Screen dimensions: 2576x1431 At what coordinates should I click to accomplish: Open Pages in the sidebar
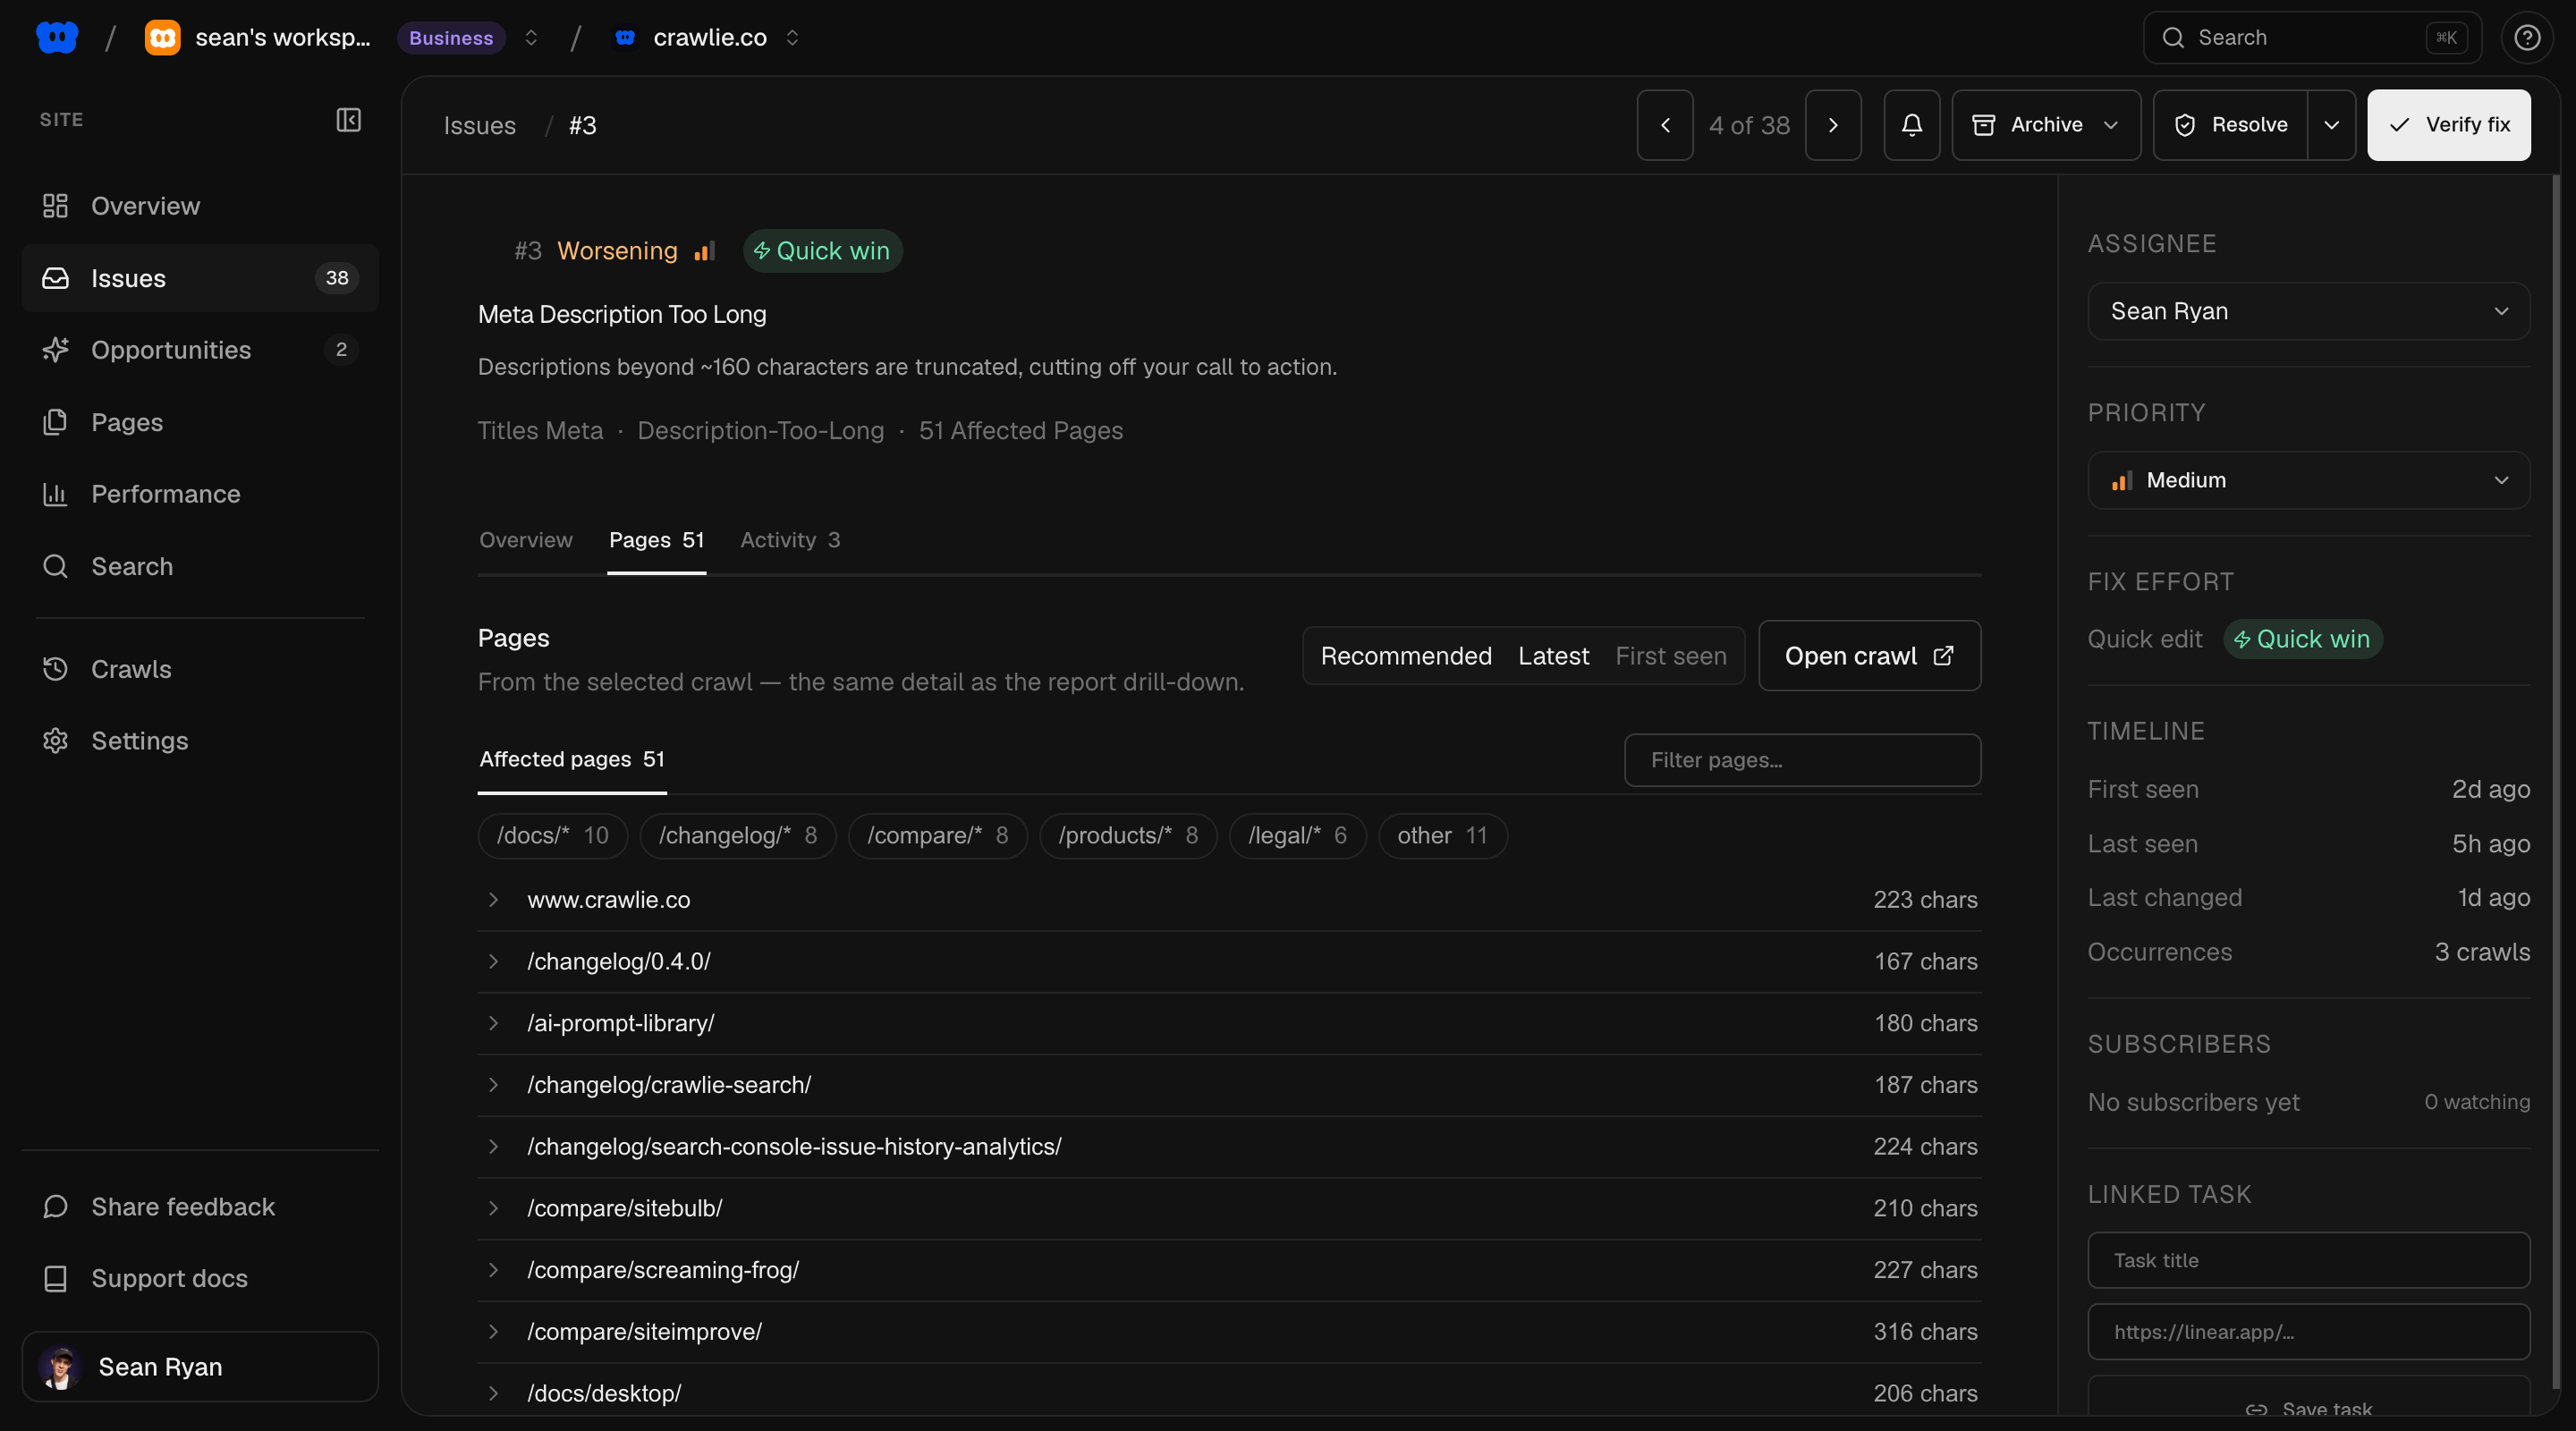tap(200, 422)
